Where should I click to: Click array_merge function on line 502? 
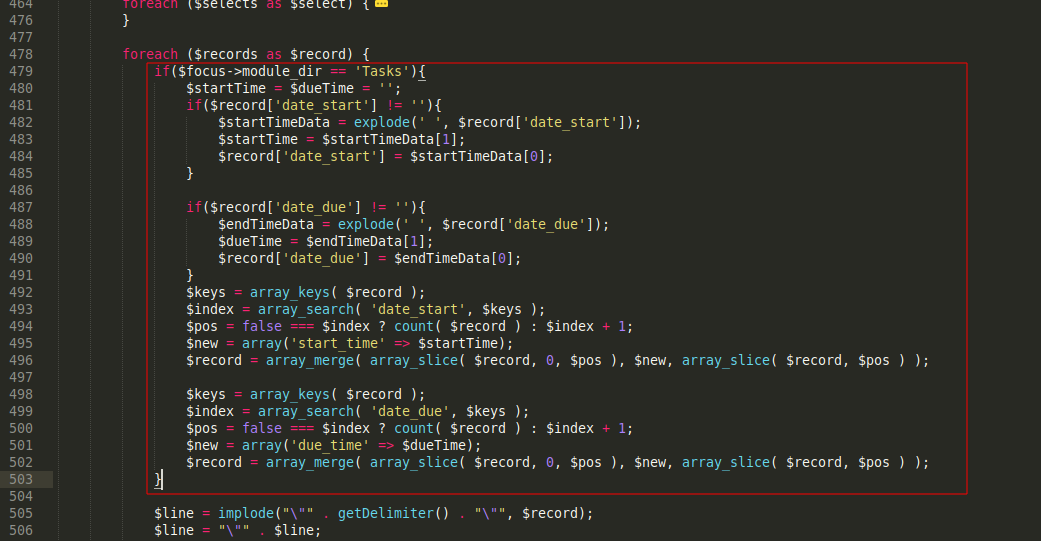pos(309,463)
